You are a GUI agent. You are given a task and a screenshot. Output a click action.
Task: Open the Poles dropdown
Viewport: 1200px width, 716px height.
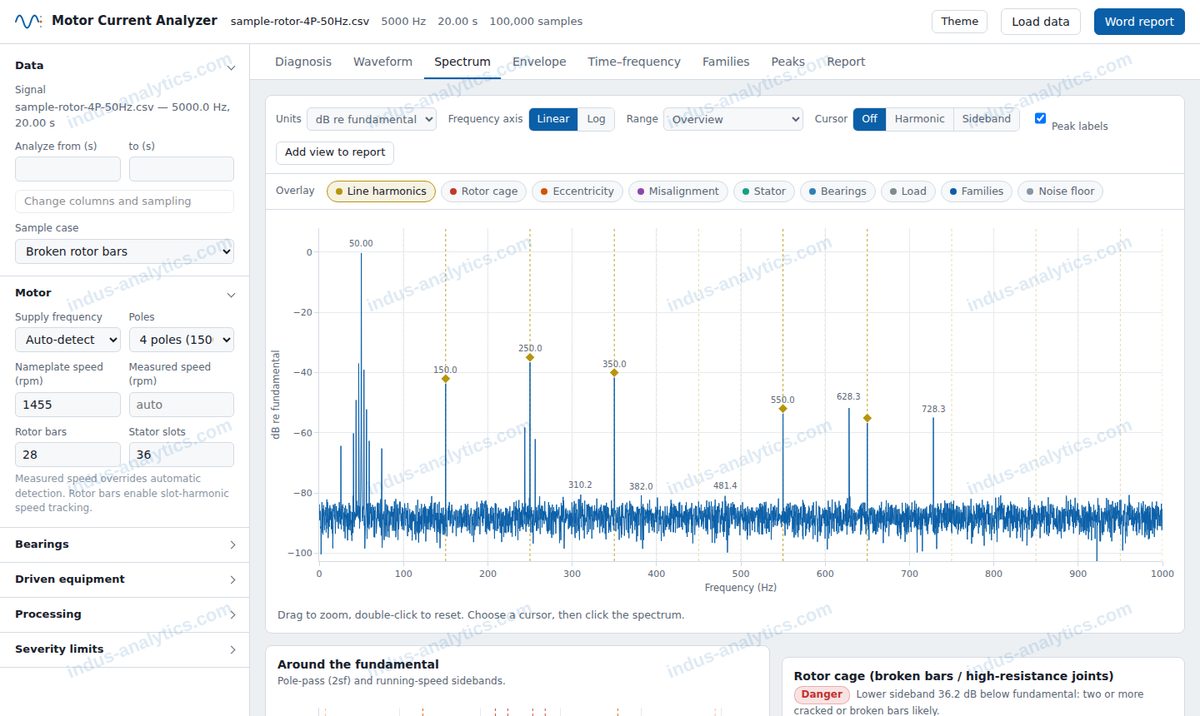coord(181,340)
